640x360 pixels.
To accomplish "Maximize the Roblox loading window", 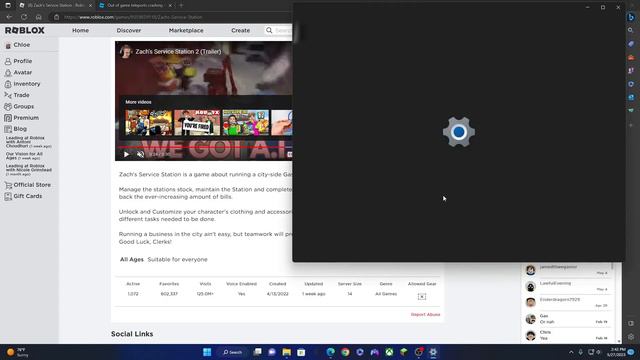I will [x=603, y=7].
